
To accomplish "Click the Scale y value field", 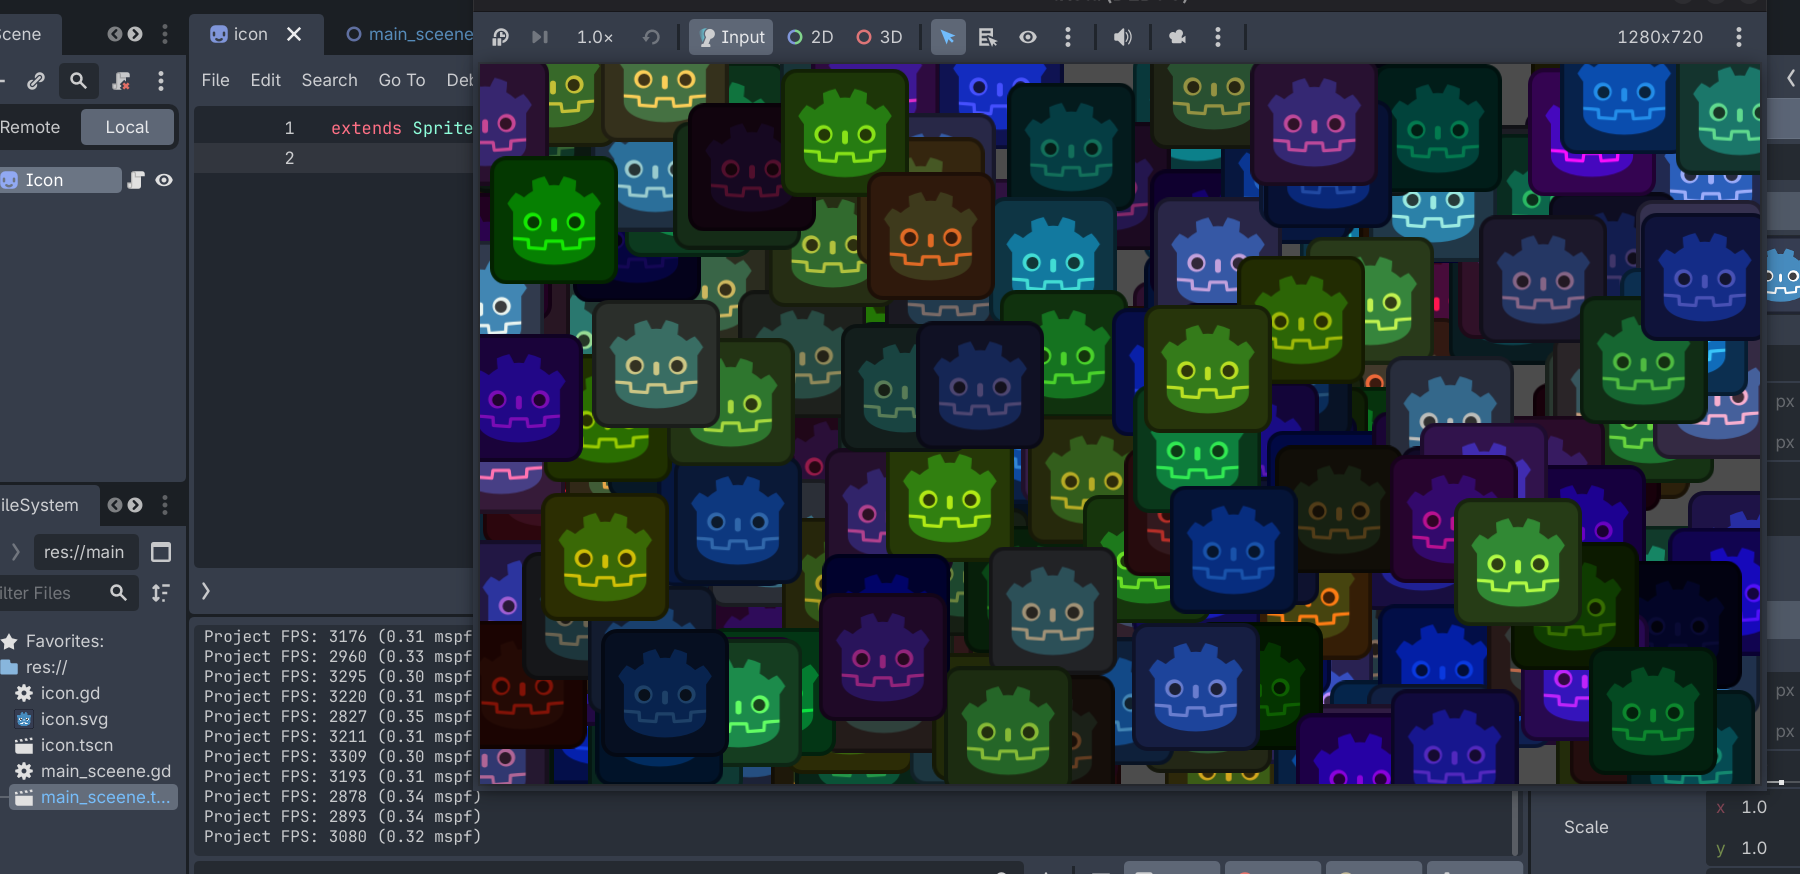I will tap(1754, 848).
